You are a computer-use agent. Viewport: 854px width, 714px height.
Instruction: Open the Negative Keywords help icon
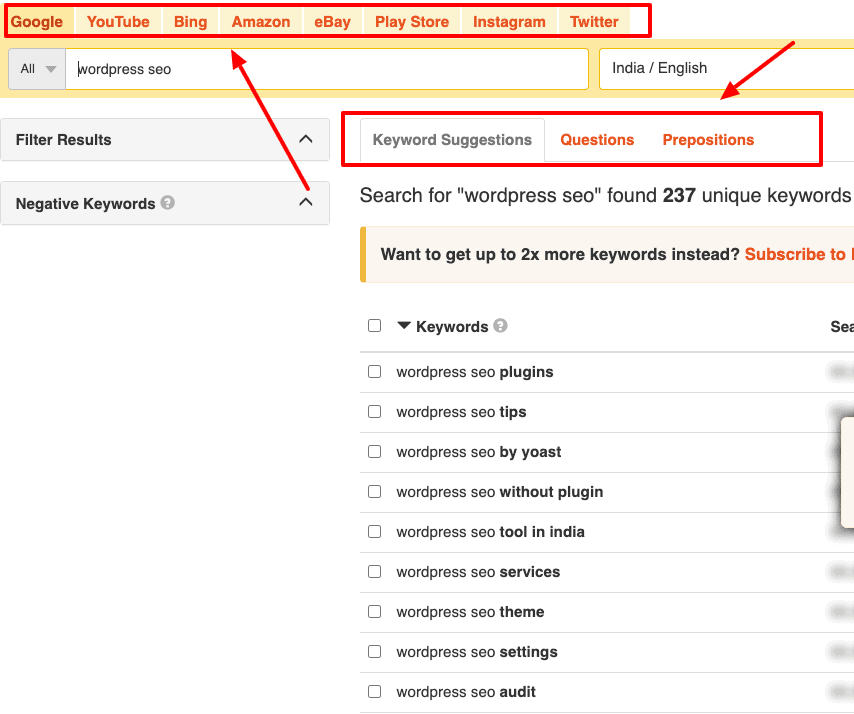pyautogui.click(x=168, y=203)
